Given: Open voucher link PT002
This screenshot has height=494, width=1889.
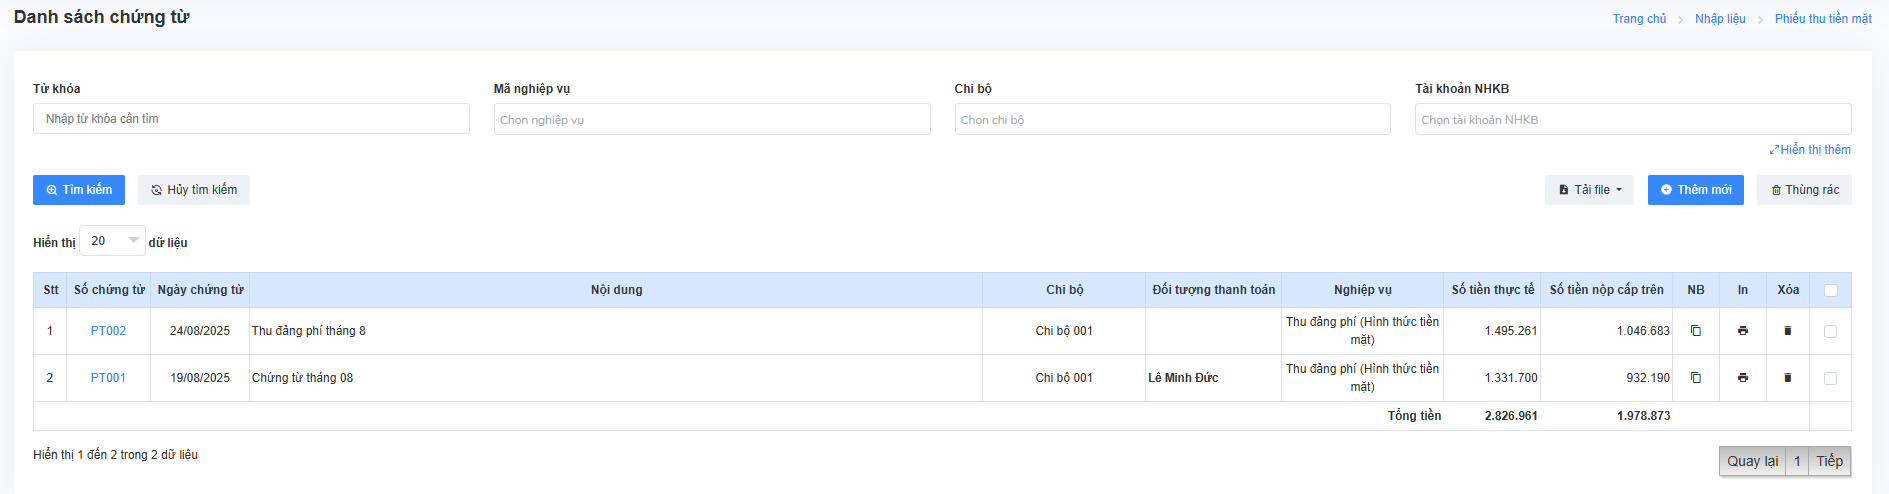Looking at the screenshot, I should (108, 331).
